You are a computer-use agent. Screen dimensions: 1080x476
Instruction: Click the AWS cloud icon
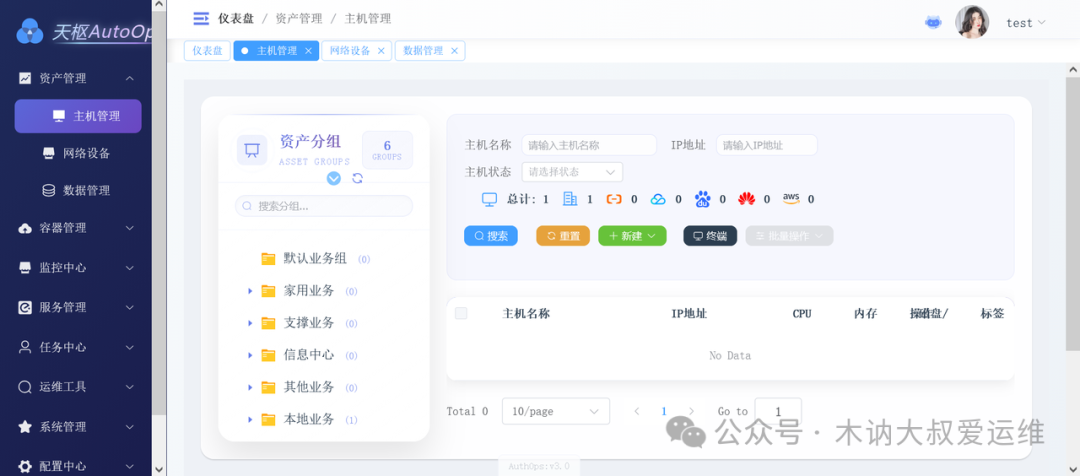point(791,198)
